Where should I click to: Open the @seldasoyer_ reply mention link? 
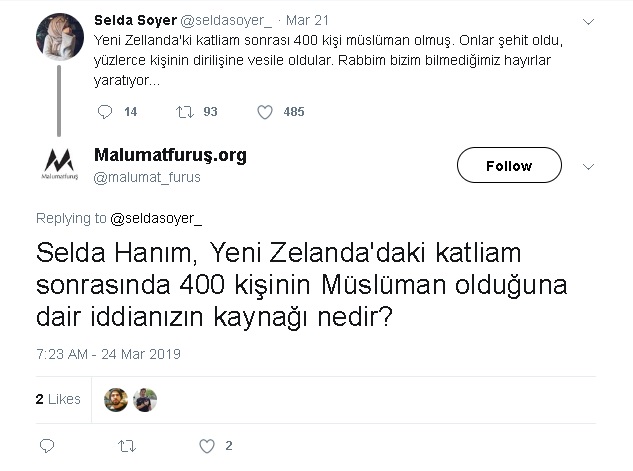pyautogui.click(x=156, y=218)
